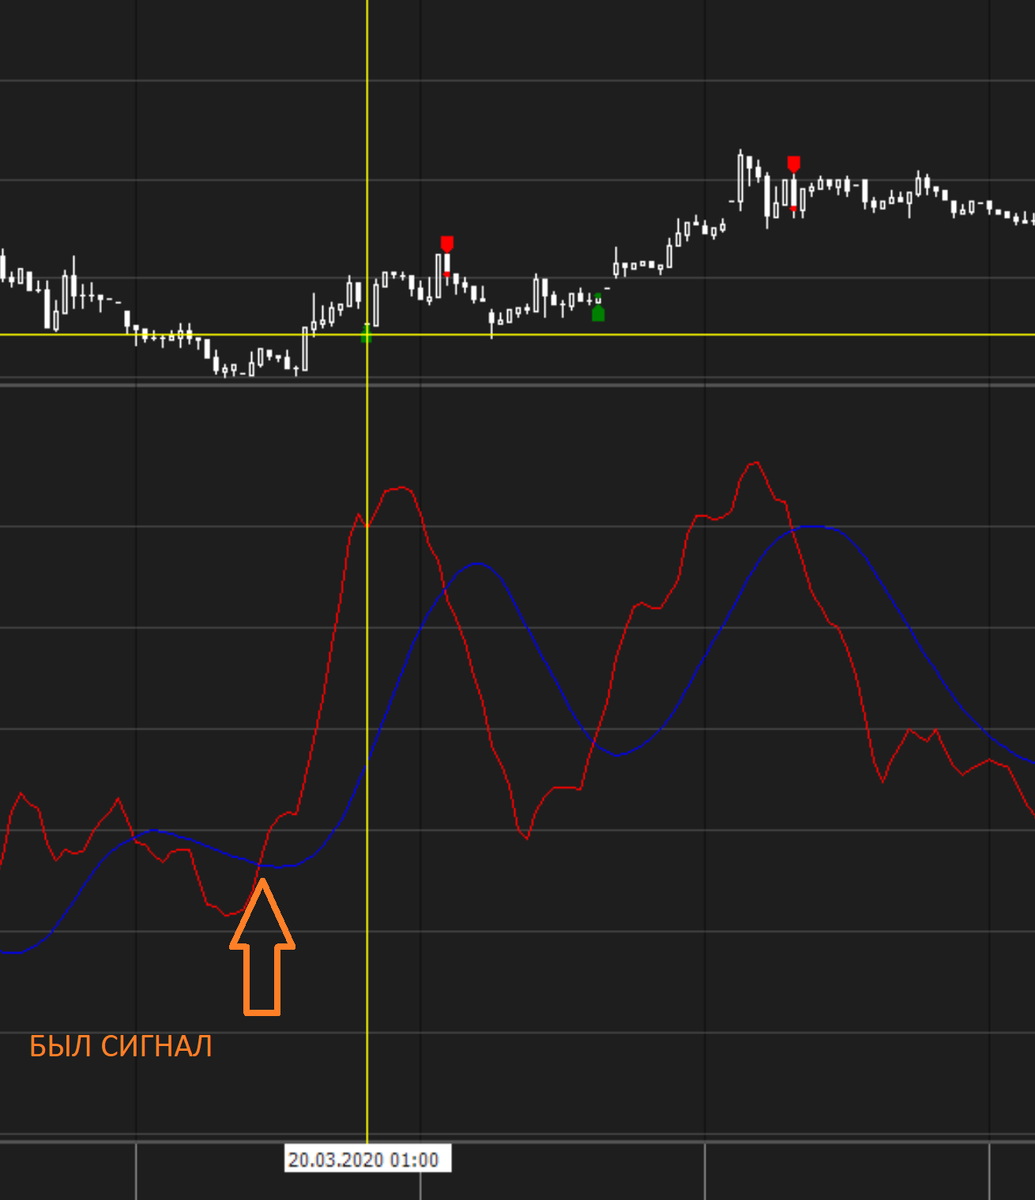Click the splitter between price and indicator panes

517,384
